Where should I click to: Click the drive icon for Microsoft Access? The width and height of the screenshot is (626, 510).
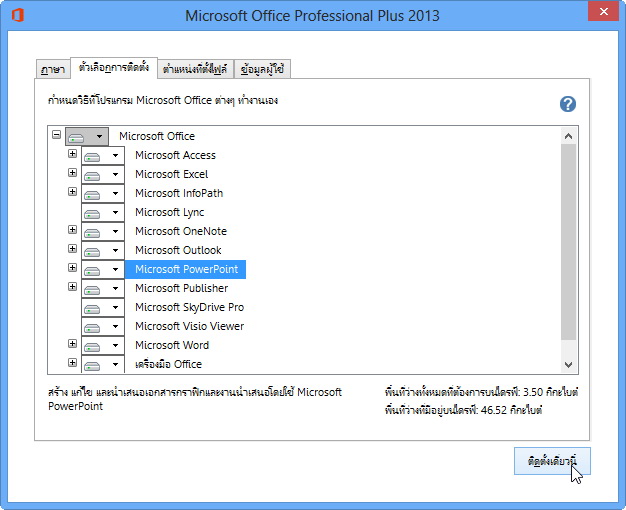click(93, 157)
